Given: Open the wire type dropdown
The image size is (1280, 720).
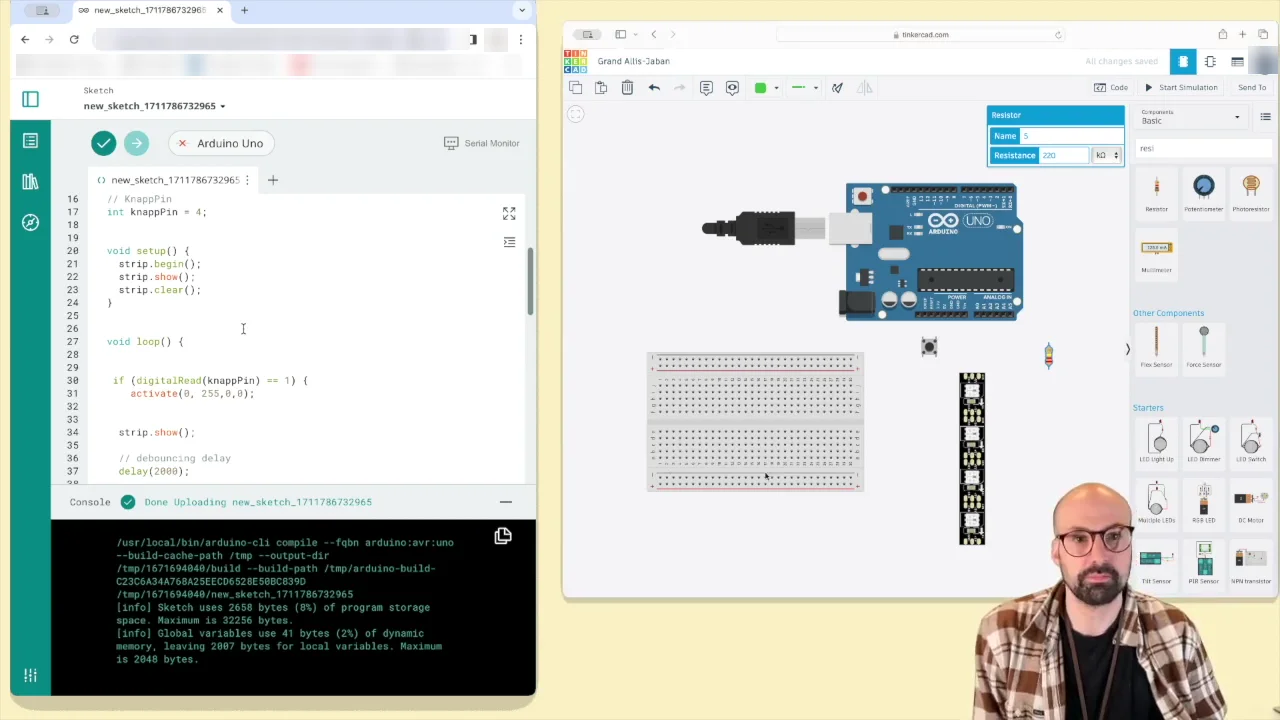Looking at the screenshot, I should (x=804, y=88).
